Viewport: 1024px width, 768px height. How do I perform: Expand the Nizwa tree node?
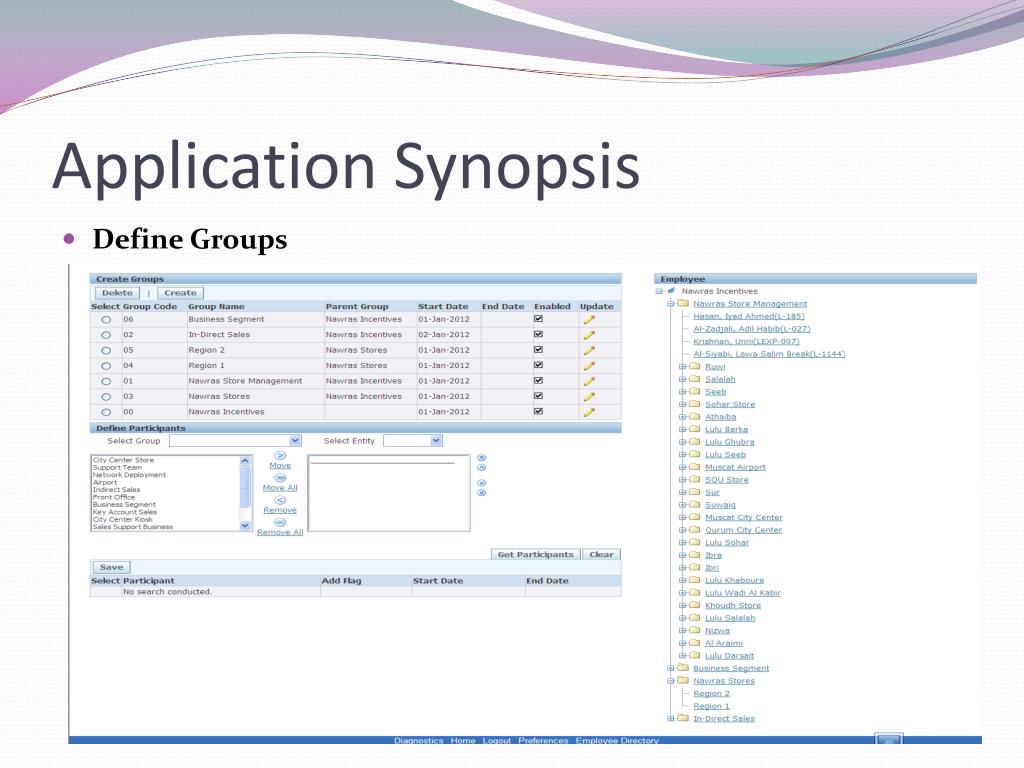click(x=682, y=630)
